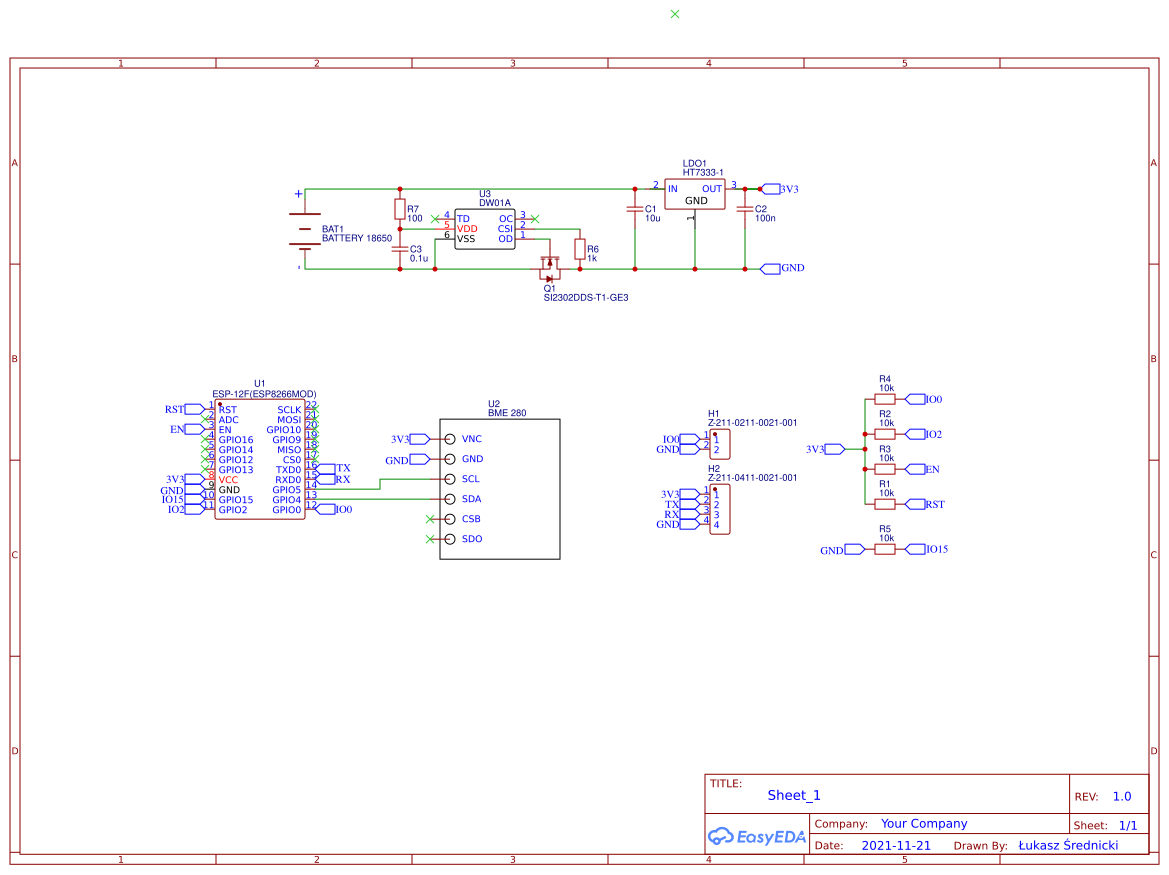This screenshot has height=875, width=1169.
Task: Click the BAT1 battery symbol
Action: point(299,230)
